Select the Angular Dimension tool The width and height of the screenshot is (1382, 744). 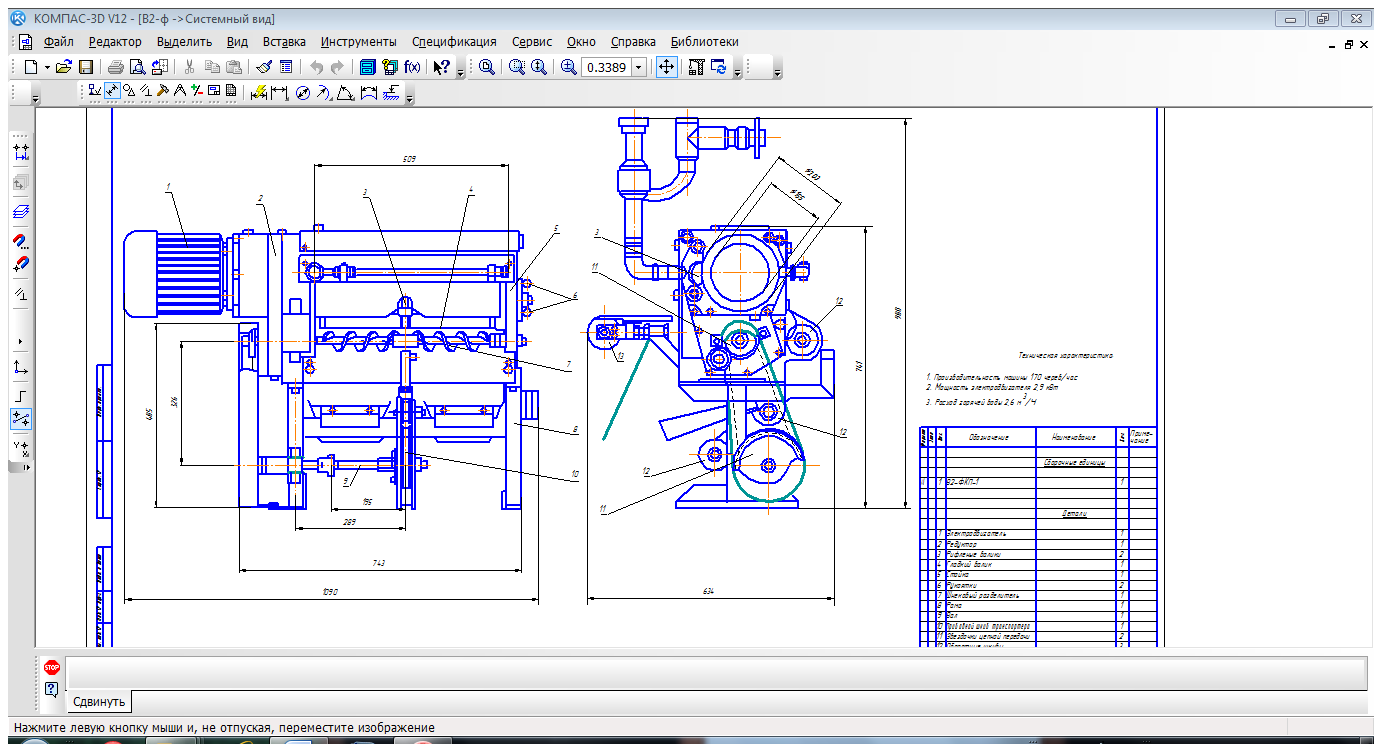(x=345, y=93)
